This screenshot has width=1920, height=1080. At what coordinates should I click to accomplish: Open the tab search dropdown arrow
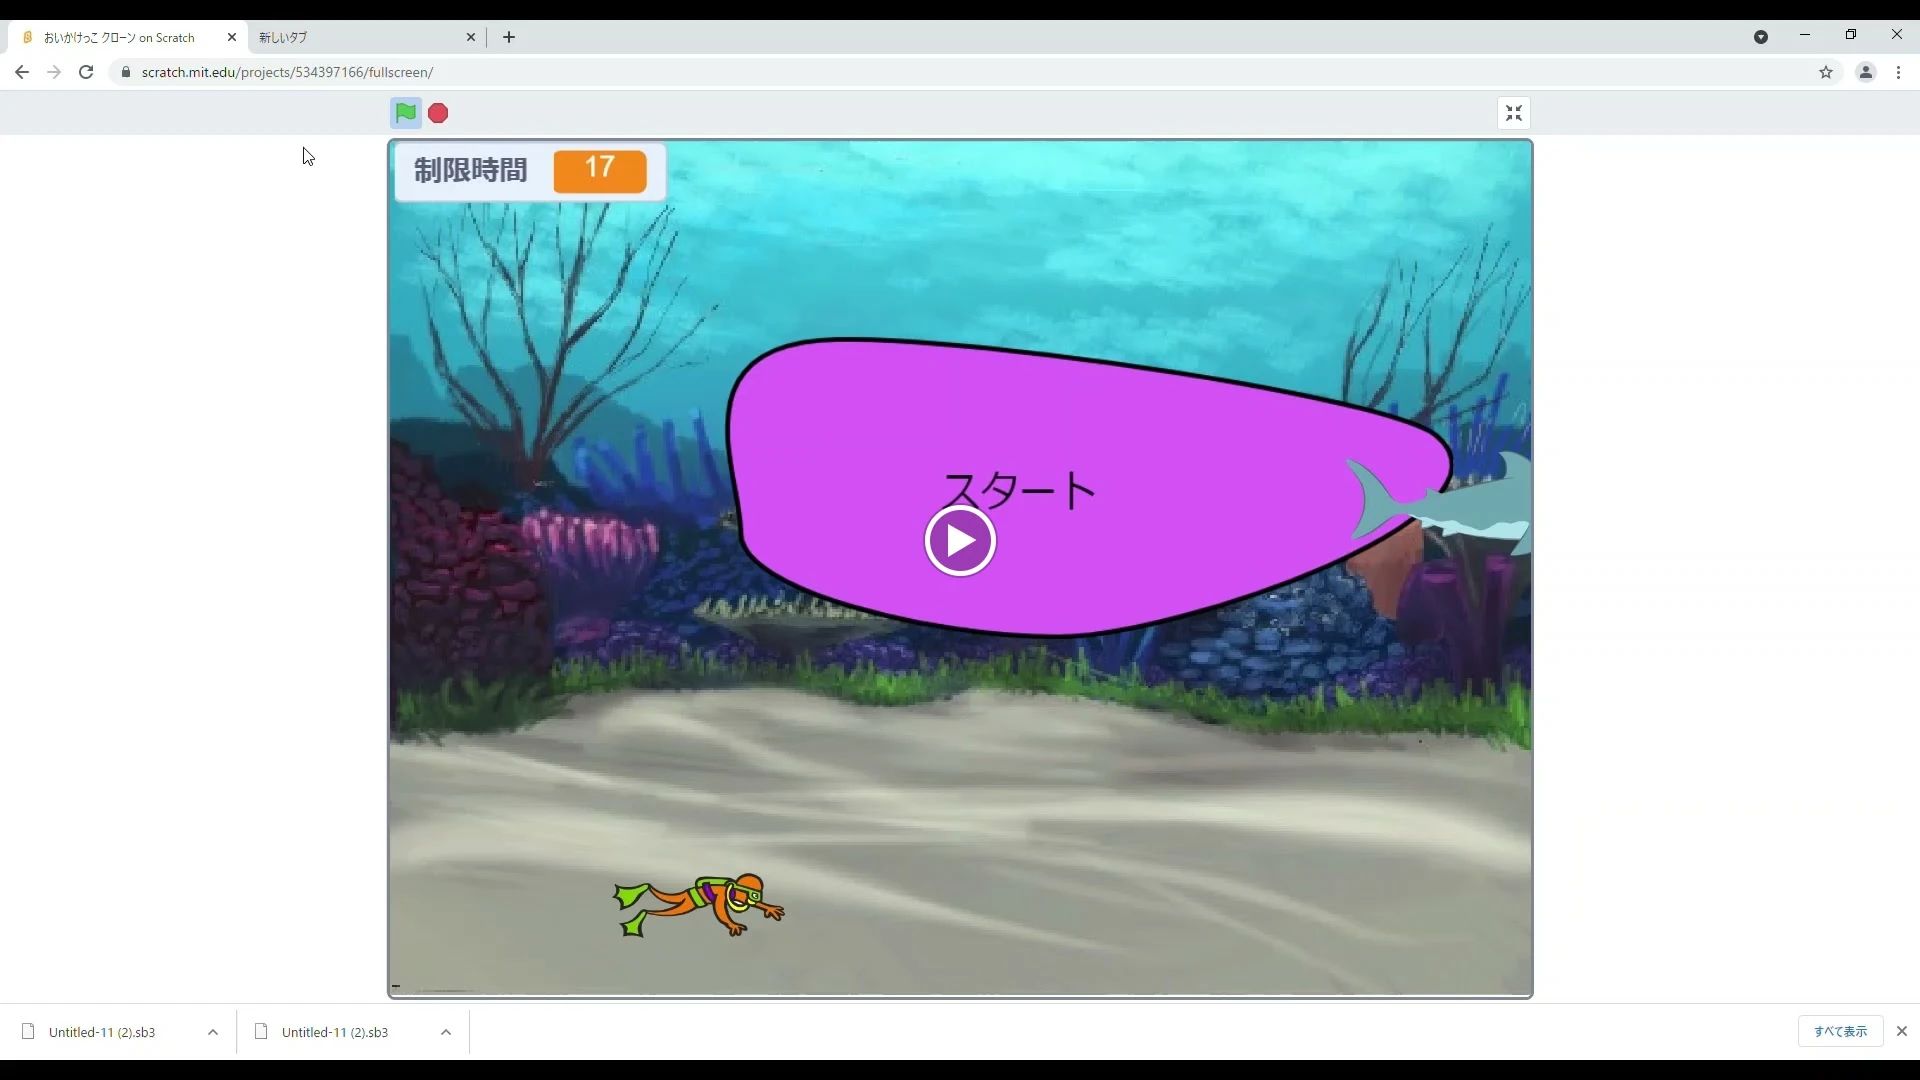pos(1760,37)
